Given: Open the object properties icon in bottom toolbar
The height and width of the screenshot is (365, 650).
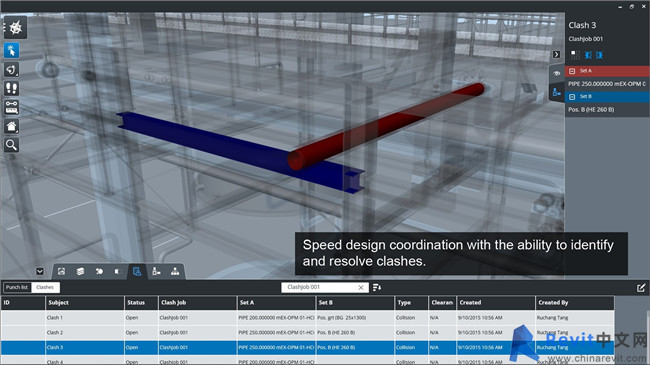Looking at the screenshot, I should click(x=156, y=271).
